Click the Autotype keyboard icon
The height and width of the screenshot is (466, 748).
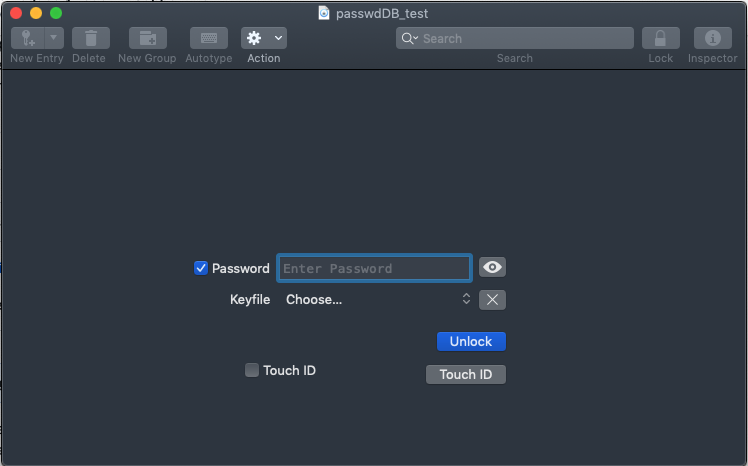tap(209, 38)
